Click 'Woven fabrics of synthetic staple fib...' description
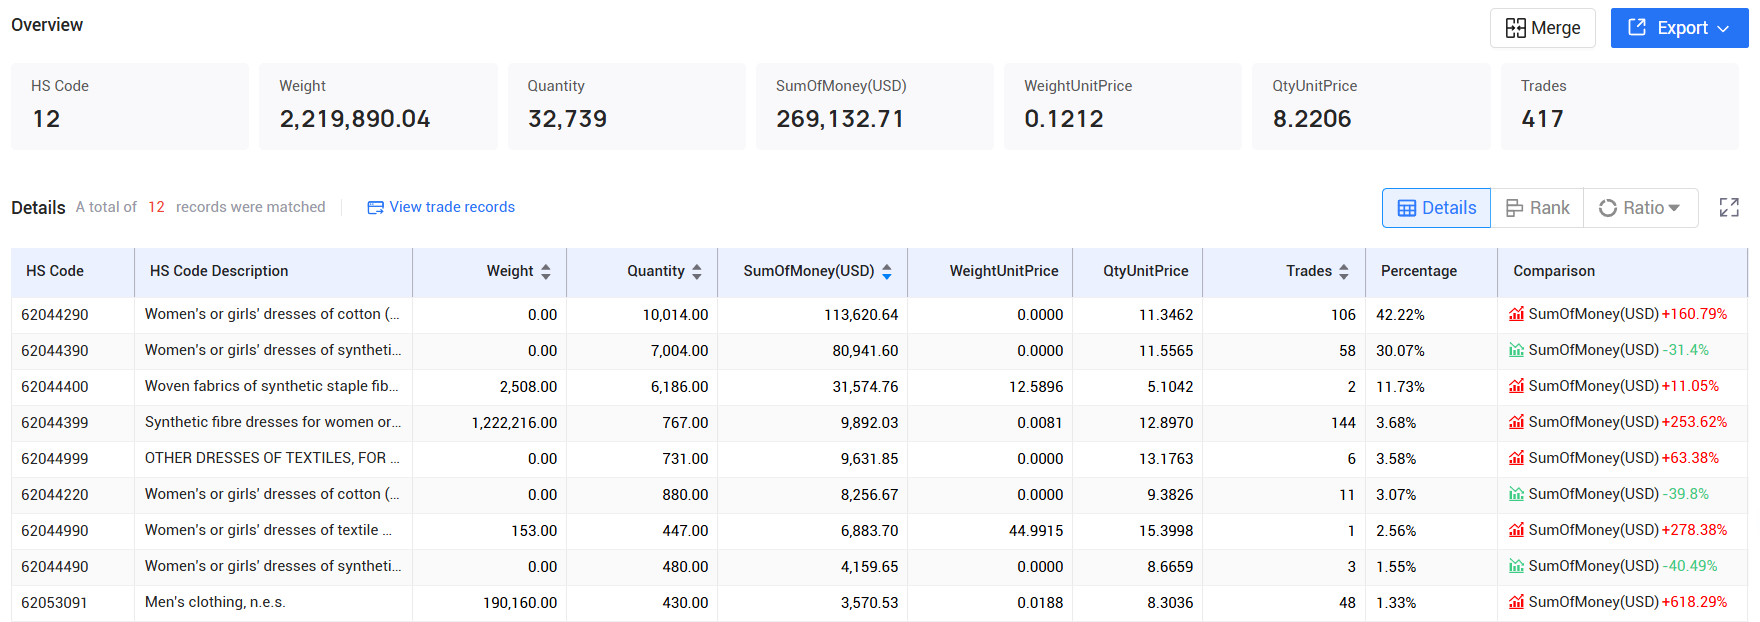Screen dimensions: 1760x622 click(272, 386)
